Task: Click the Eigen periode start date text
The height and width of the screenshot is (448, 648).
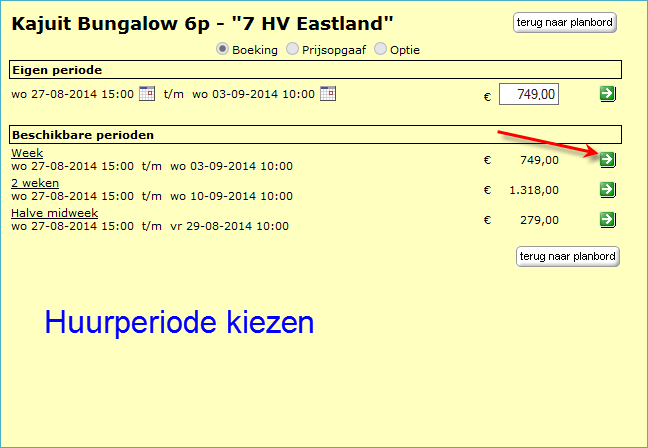Action: 72,95
